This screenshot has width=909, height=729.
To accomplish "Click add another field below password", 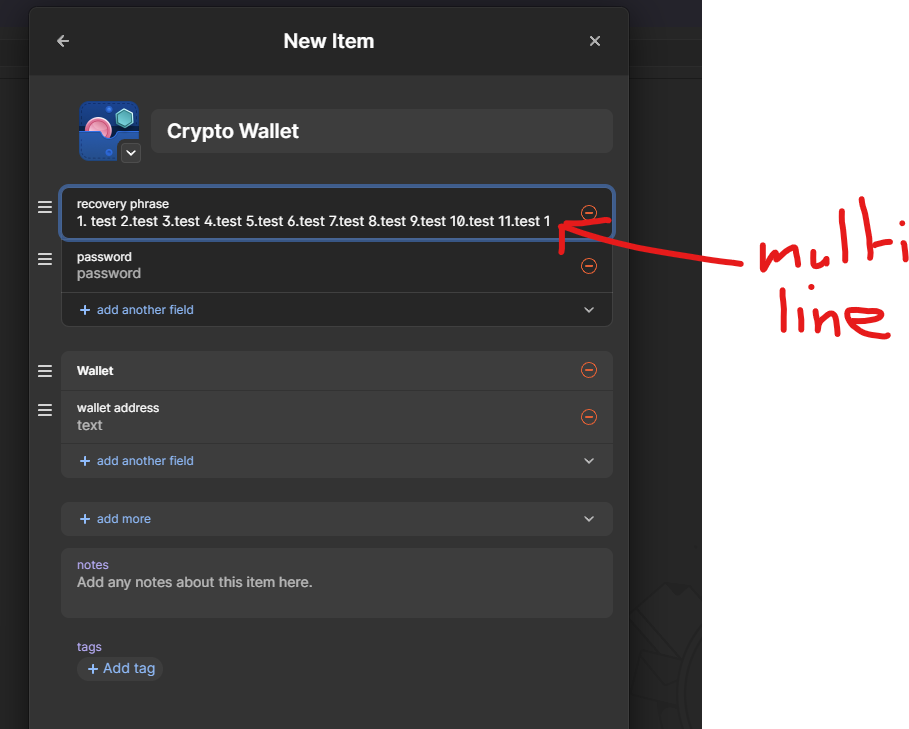I will 144,310.
